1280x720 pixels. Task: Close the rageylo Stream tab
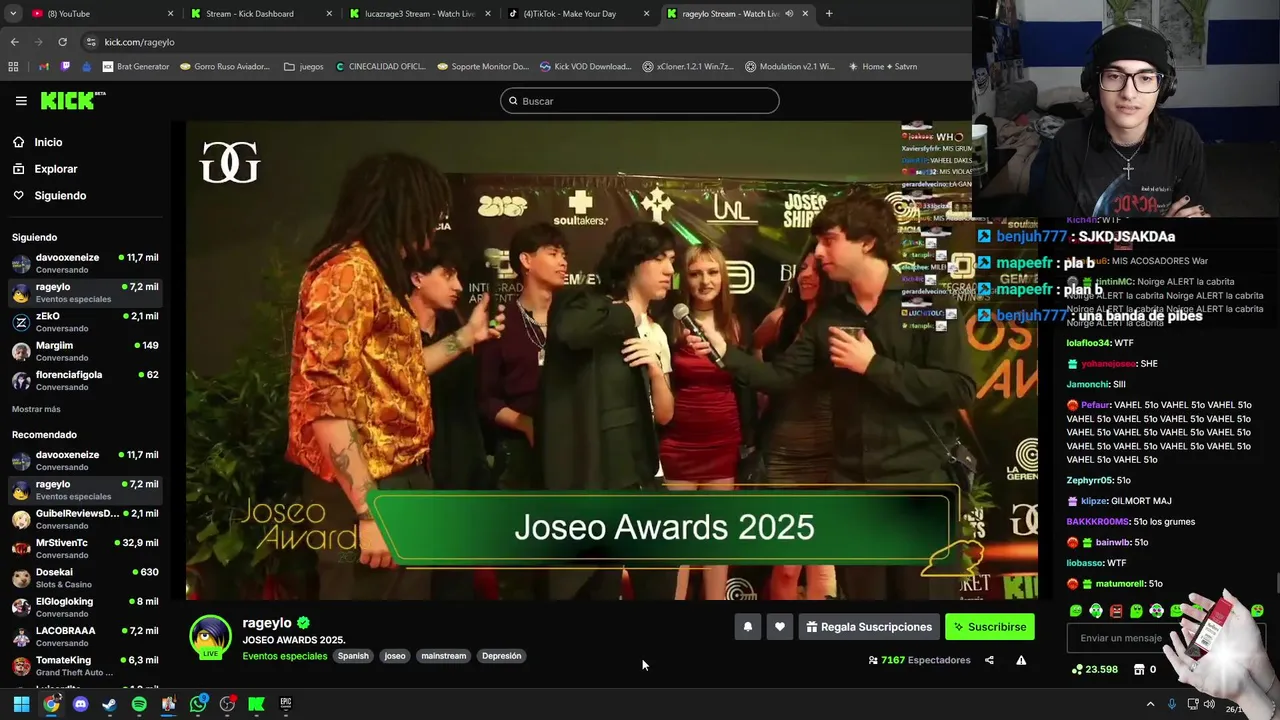(805, 14)
